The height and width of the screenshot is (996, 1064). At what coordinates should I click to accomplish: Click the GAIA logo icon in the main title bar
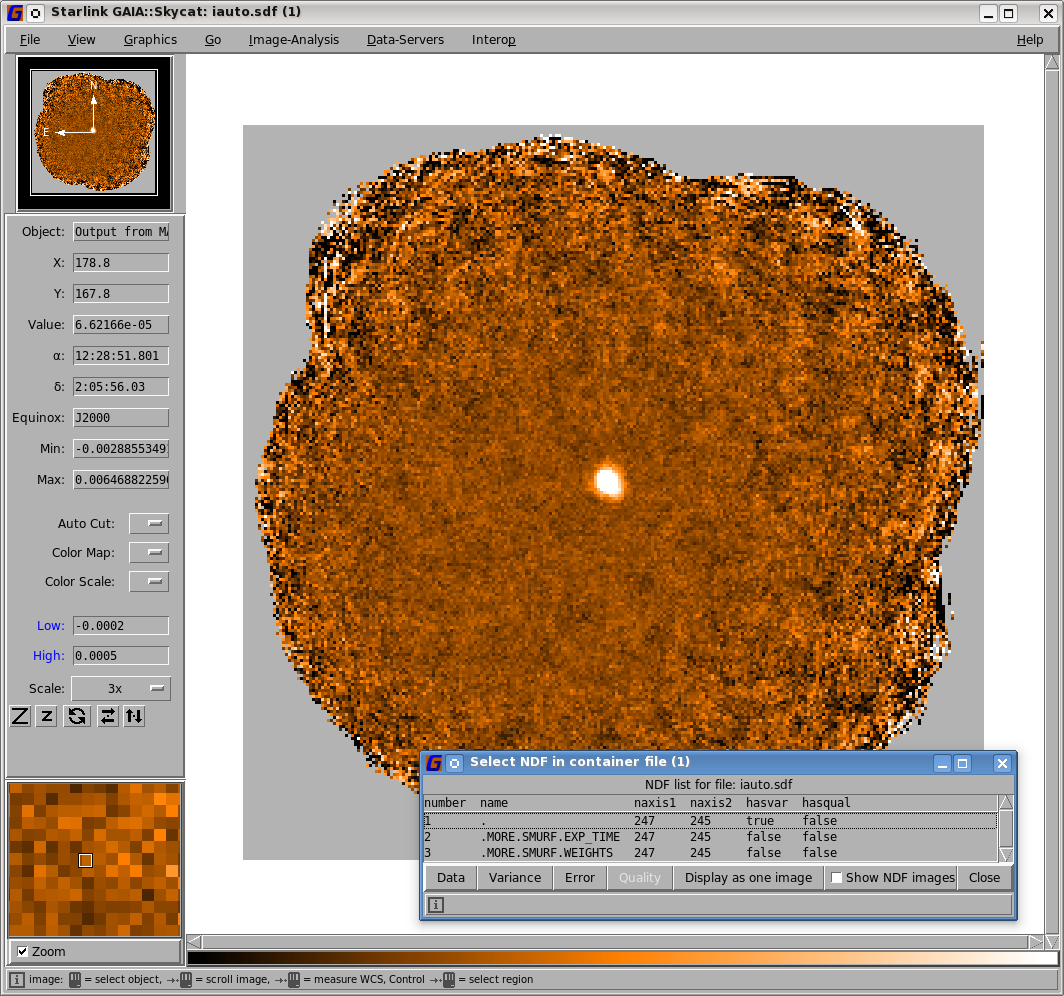[x=15, y=12]
